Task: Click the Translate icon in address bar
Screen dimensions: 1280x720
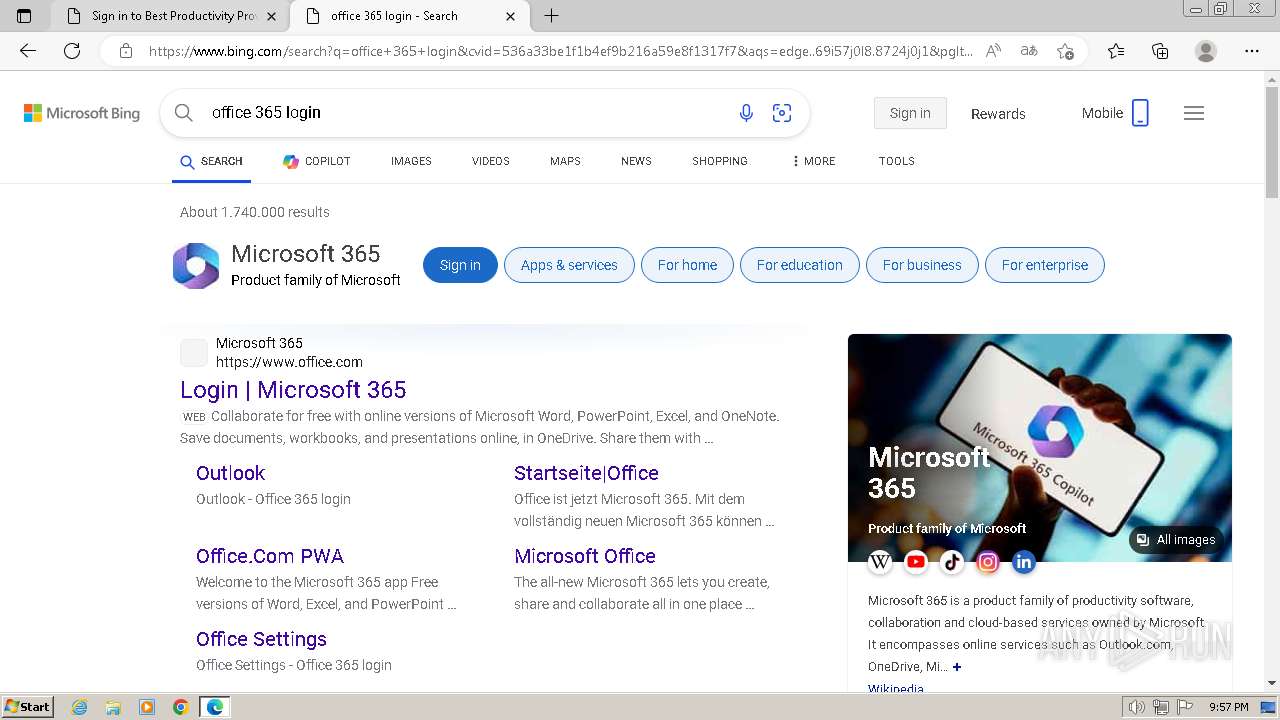Action: pyautogui.click(x=1029, y=51)
